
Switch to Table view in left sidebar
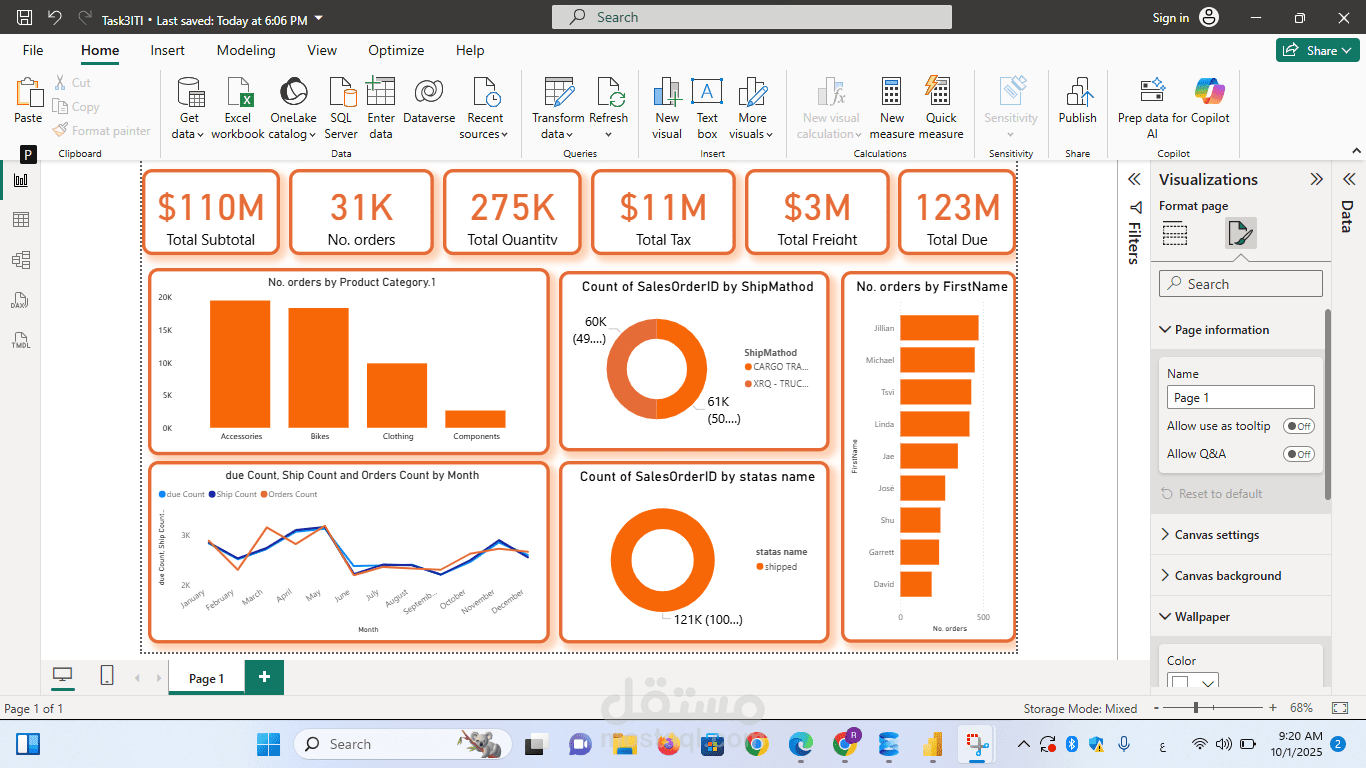(x=21, y=220)
